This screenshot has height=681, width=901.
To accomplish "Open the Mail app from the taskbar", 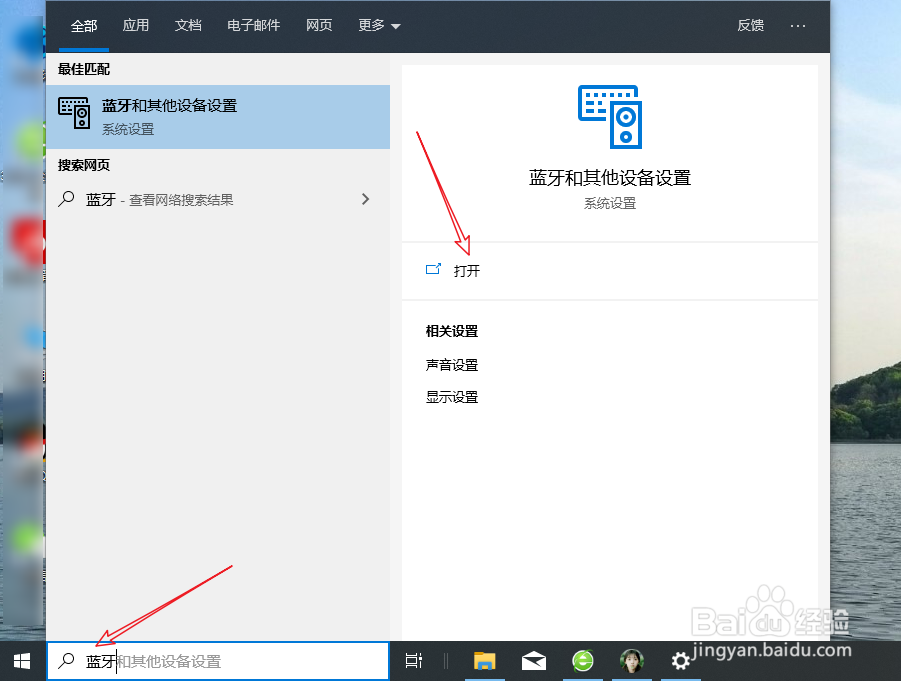I will click(533, 661).
